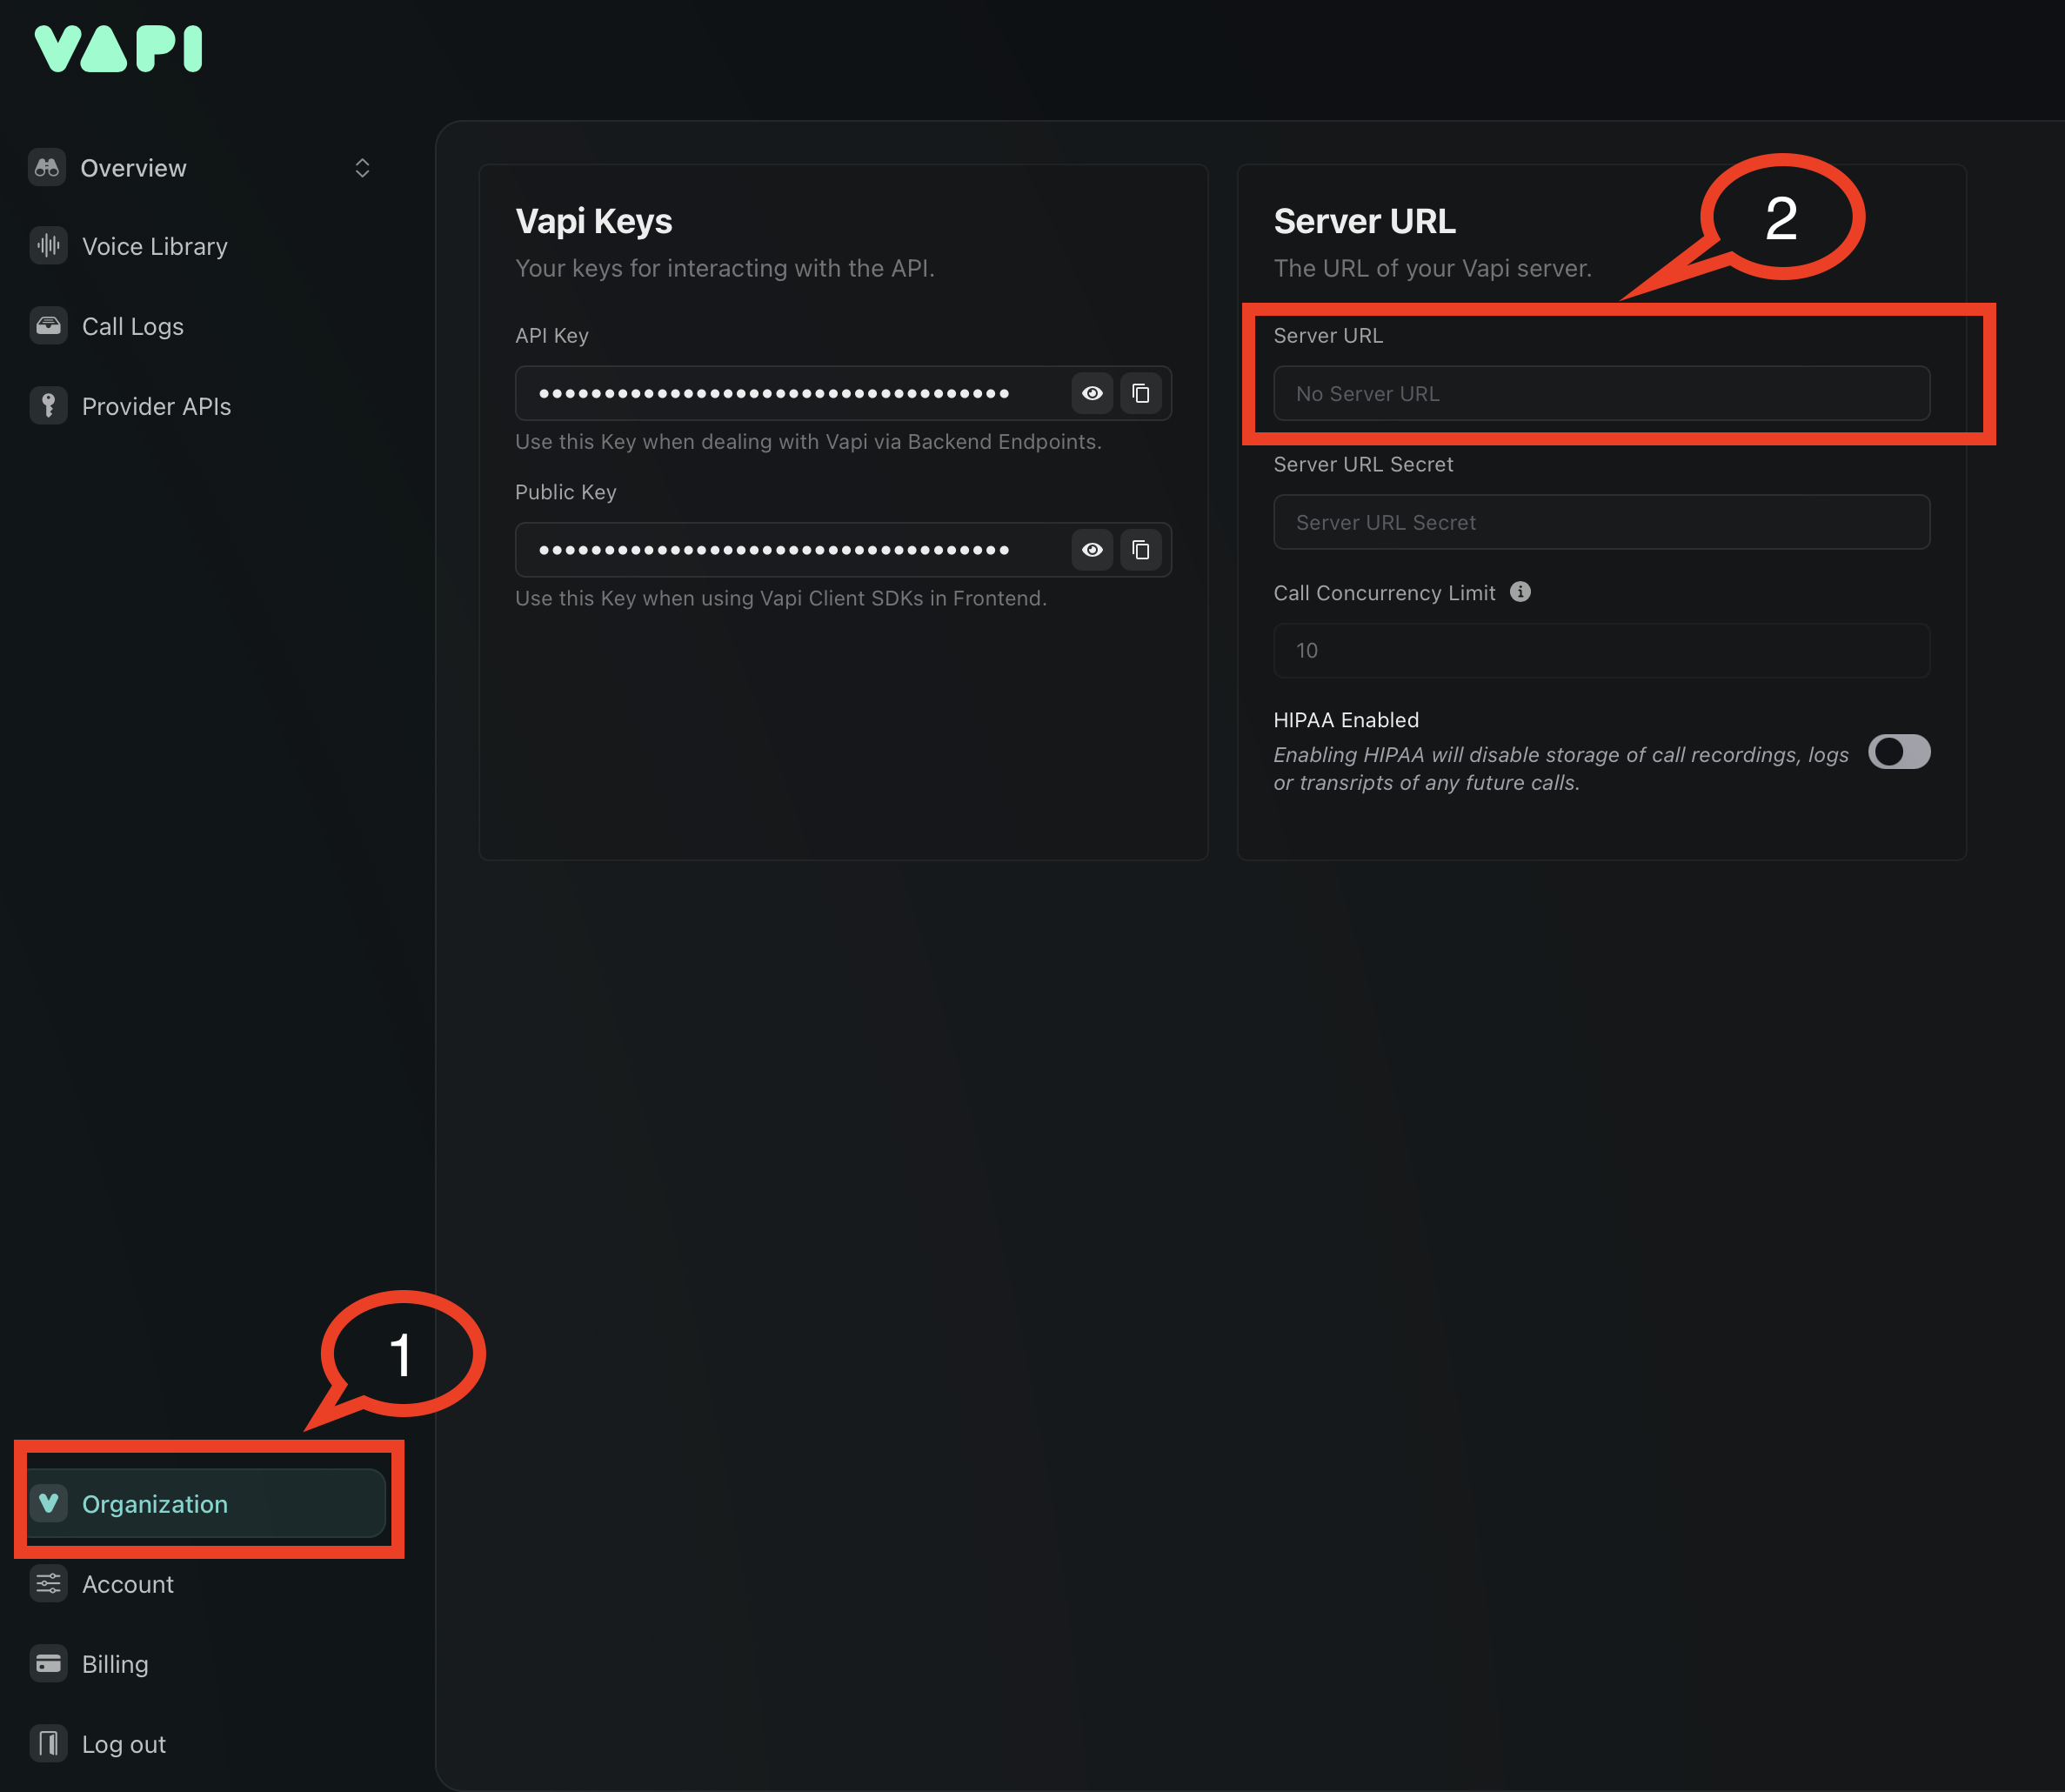2065x1792 pixels.
Task: Open Voice Library from the sidebar icon
Action: (x=47, y=246)
